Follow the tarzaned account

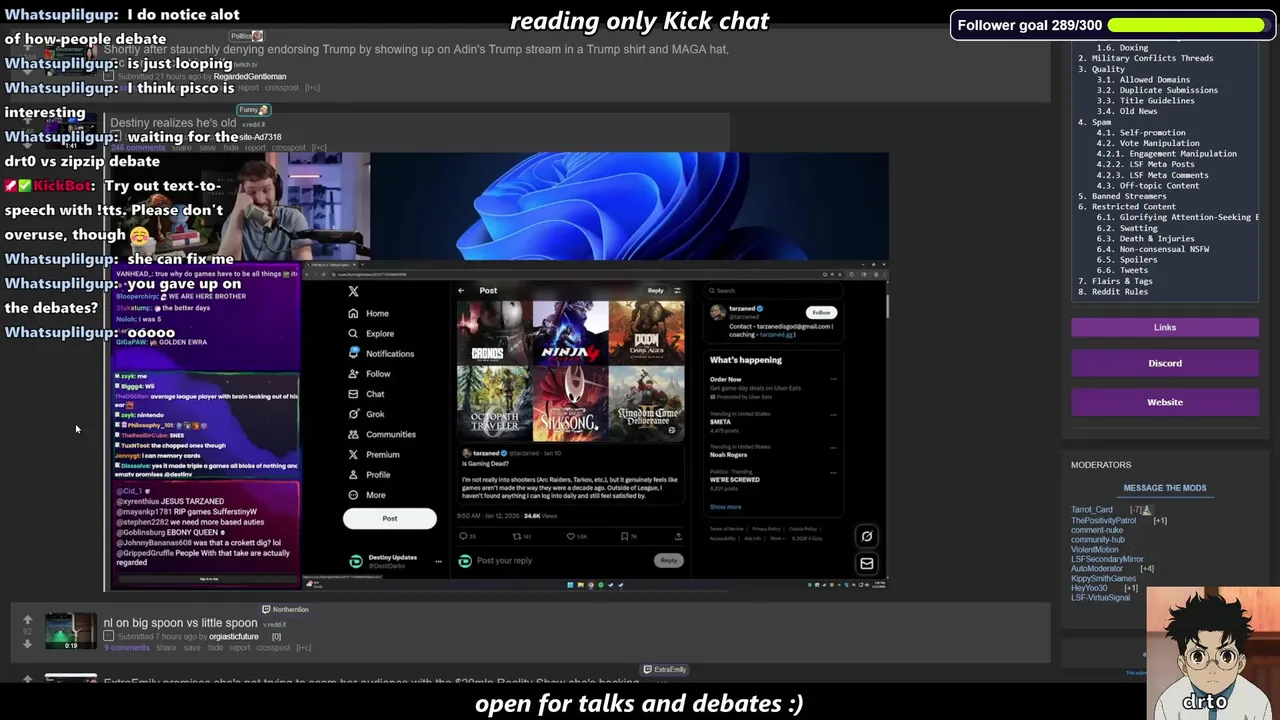pyautogui.click(x=821, y=312)
